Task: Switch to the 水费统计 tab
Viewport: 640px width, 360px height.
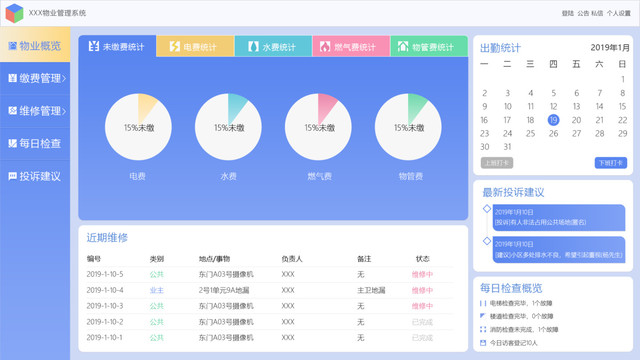Action: tap(273, 46)
